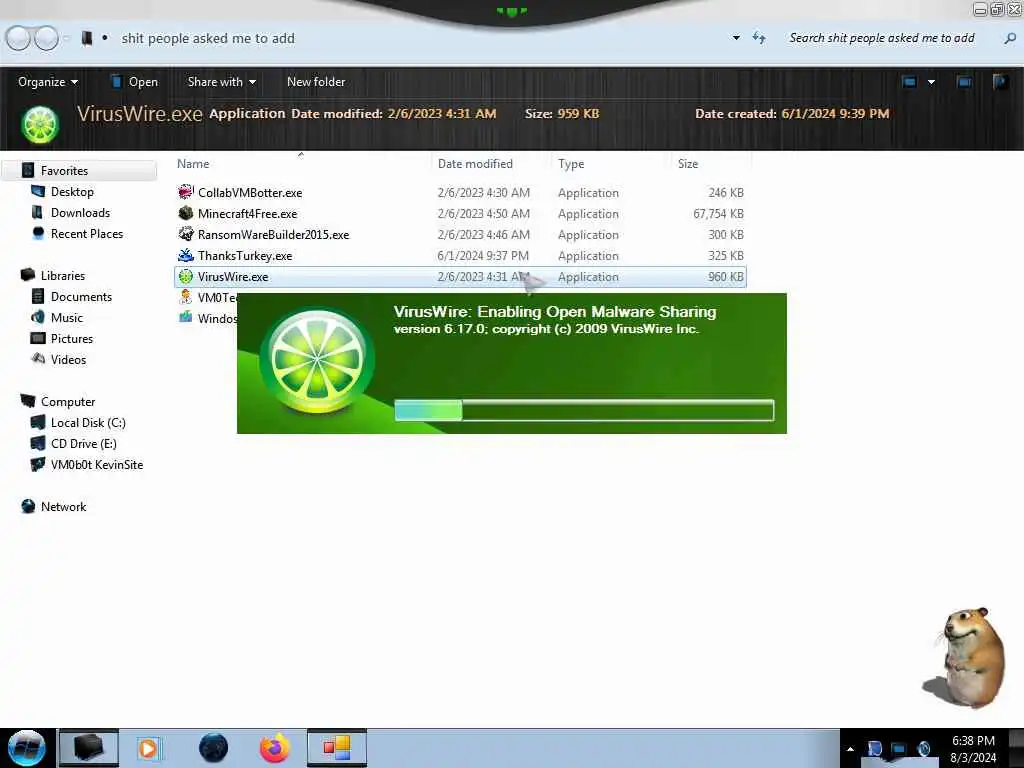Click the Open toolbar button
Image resolution: width=1024 pixels, height=768 pixels.
pyautogui.click(x=135, y=82)
